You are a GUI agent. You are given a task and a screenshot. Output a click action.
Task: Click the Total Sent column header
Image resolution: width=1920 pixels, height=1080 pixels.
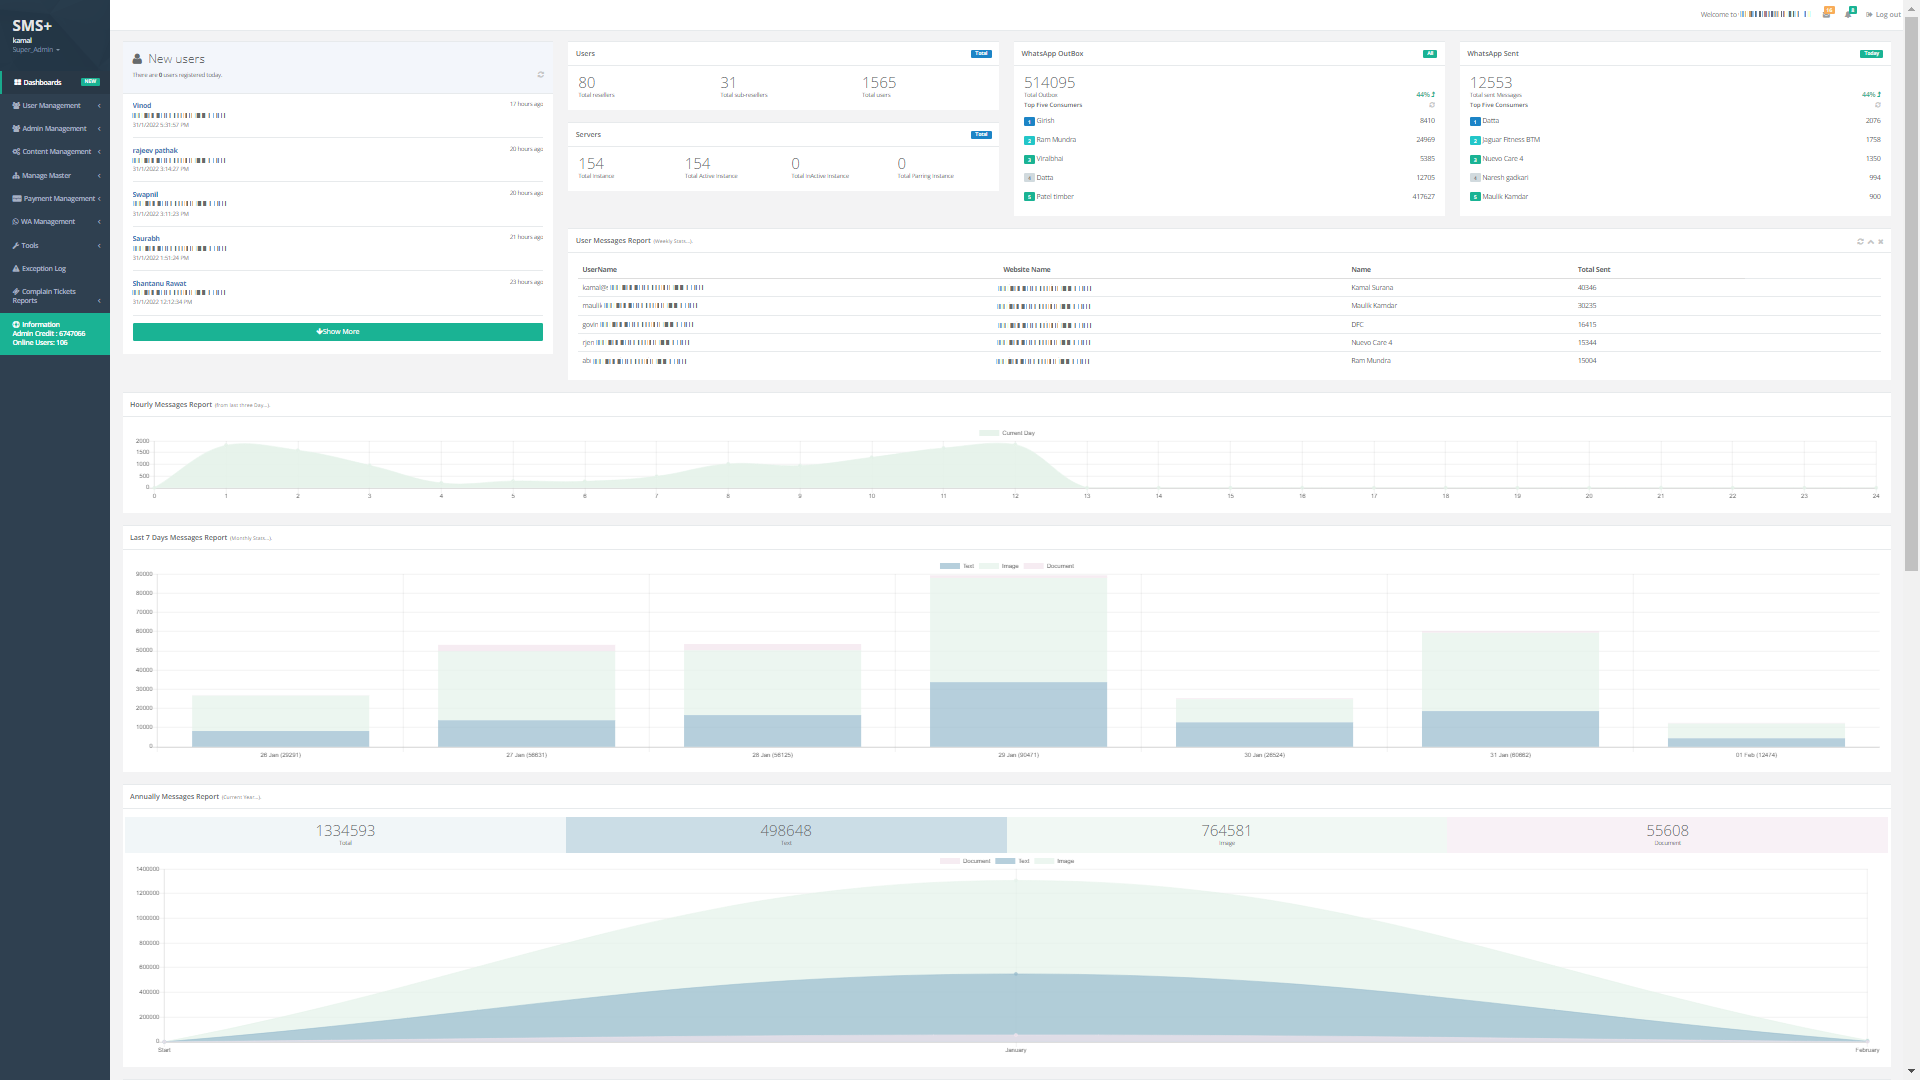click(1594, 270)
